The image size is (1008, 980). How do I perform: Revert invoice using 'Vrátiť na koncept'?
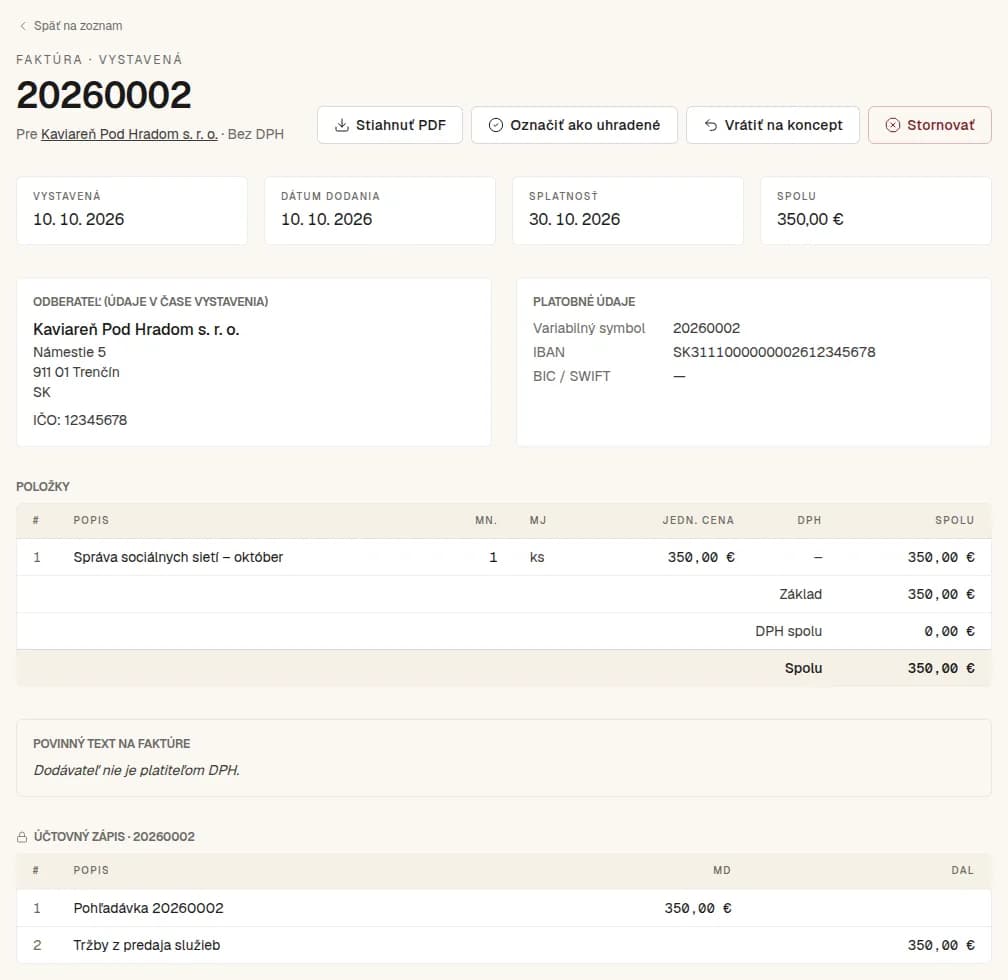click(773, 125)
